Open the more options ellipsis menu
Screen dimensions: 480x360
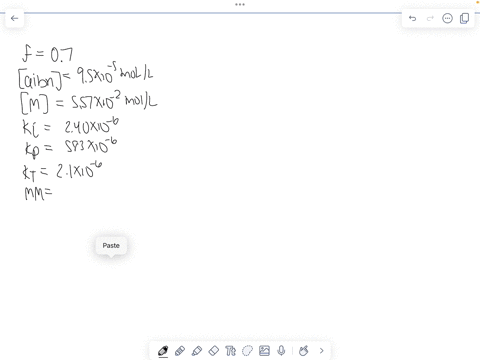[x=447, y=18]
